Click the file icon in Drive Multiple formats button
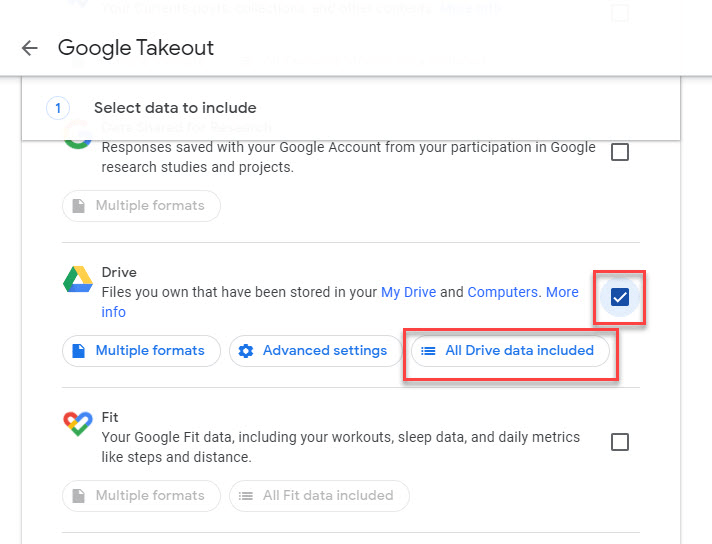The width and height of the screenshot is (712, 544). [79, 351]
